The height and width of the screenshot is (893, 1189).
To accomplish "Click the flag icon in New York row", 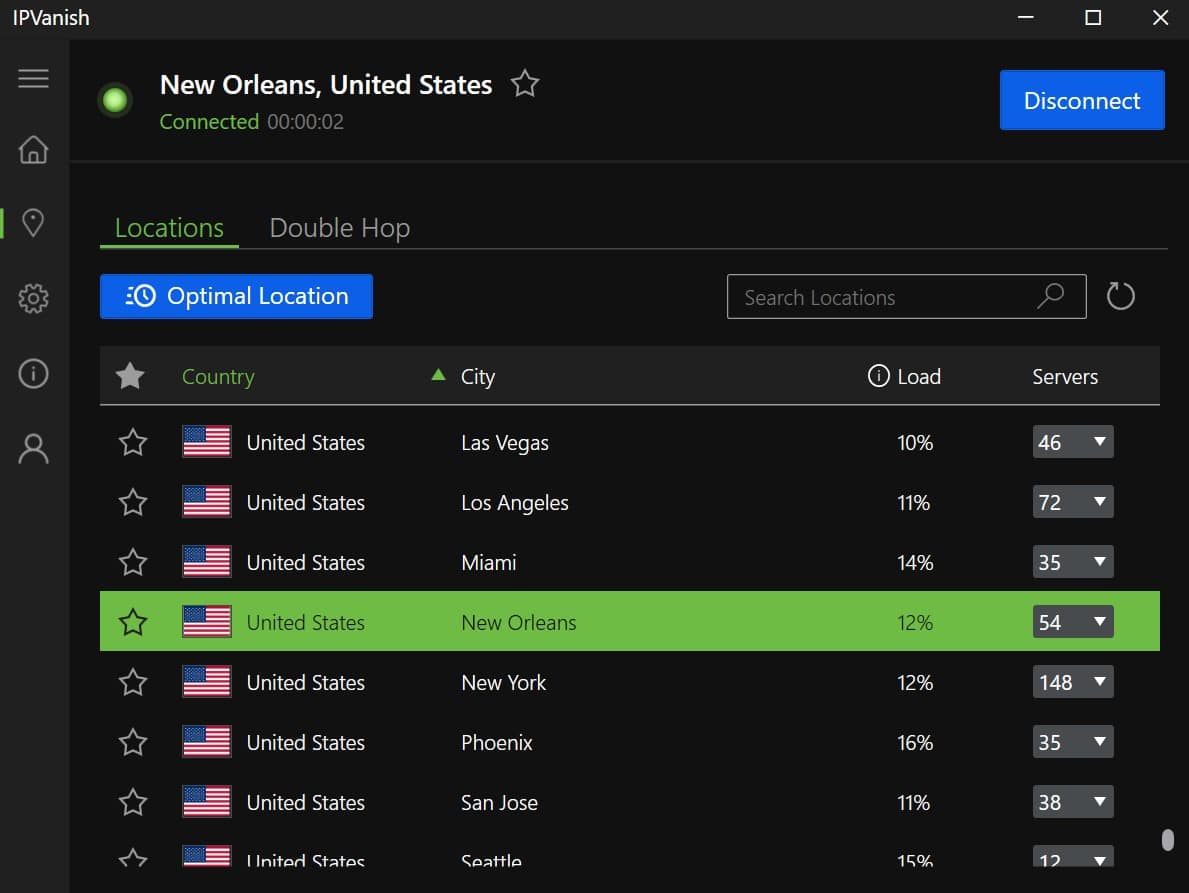I will click(207, 682).
